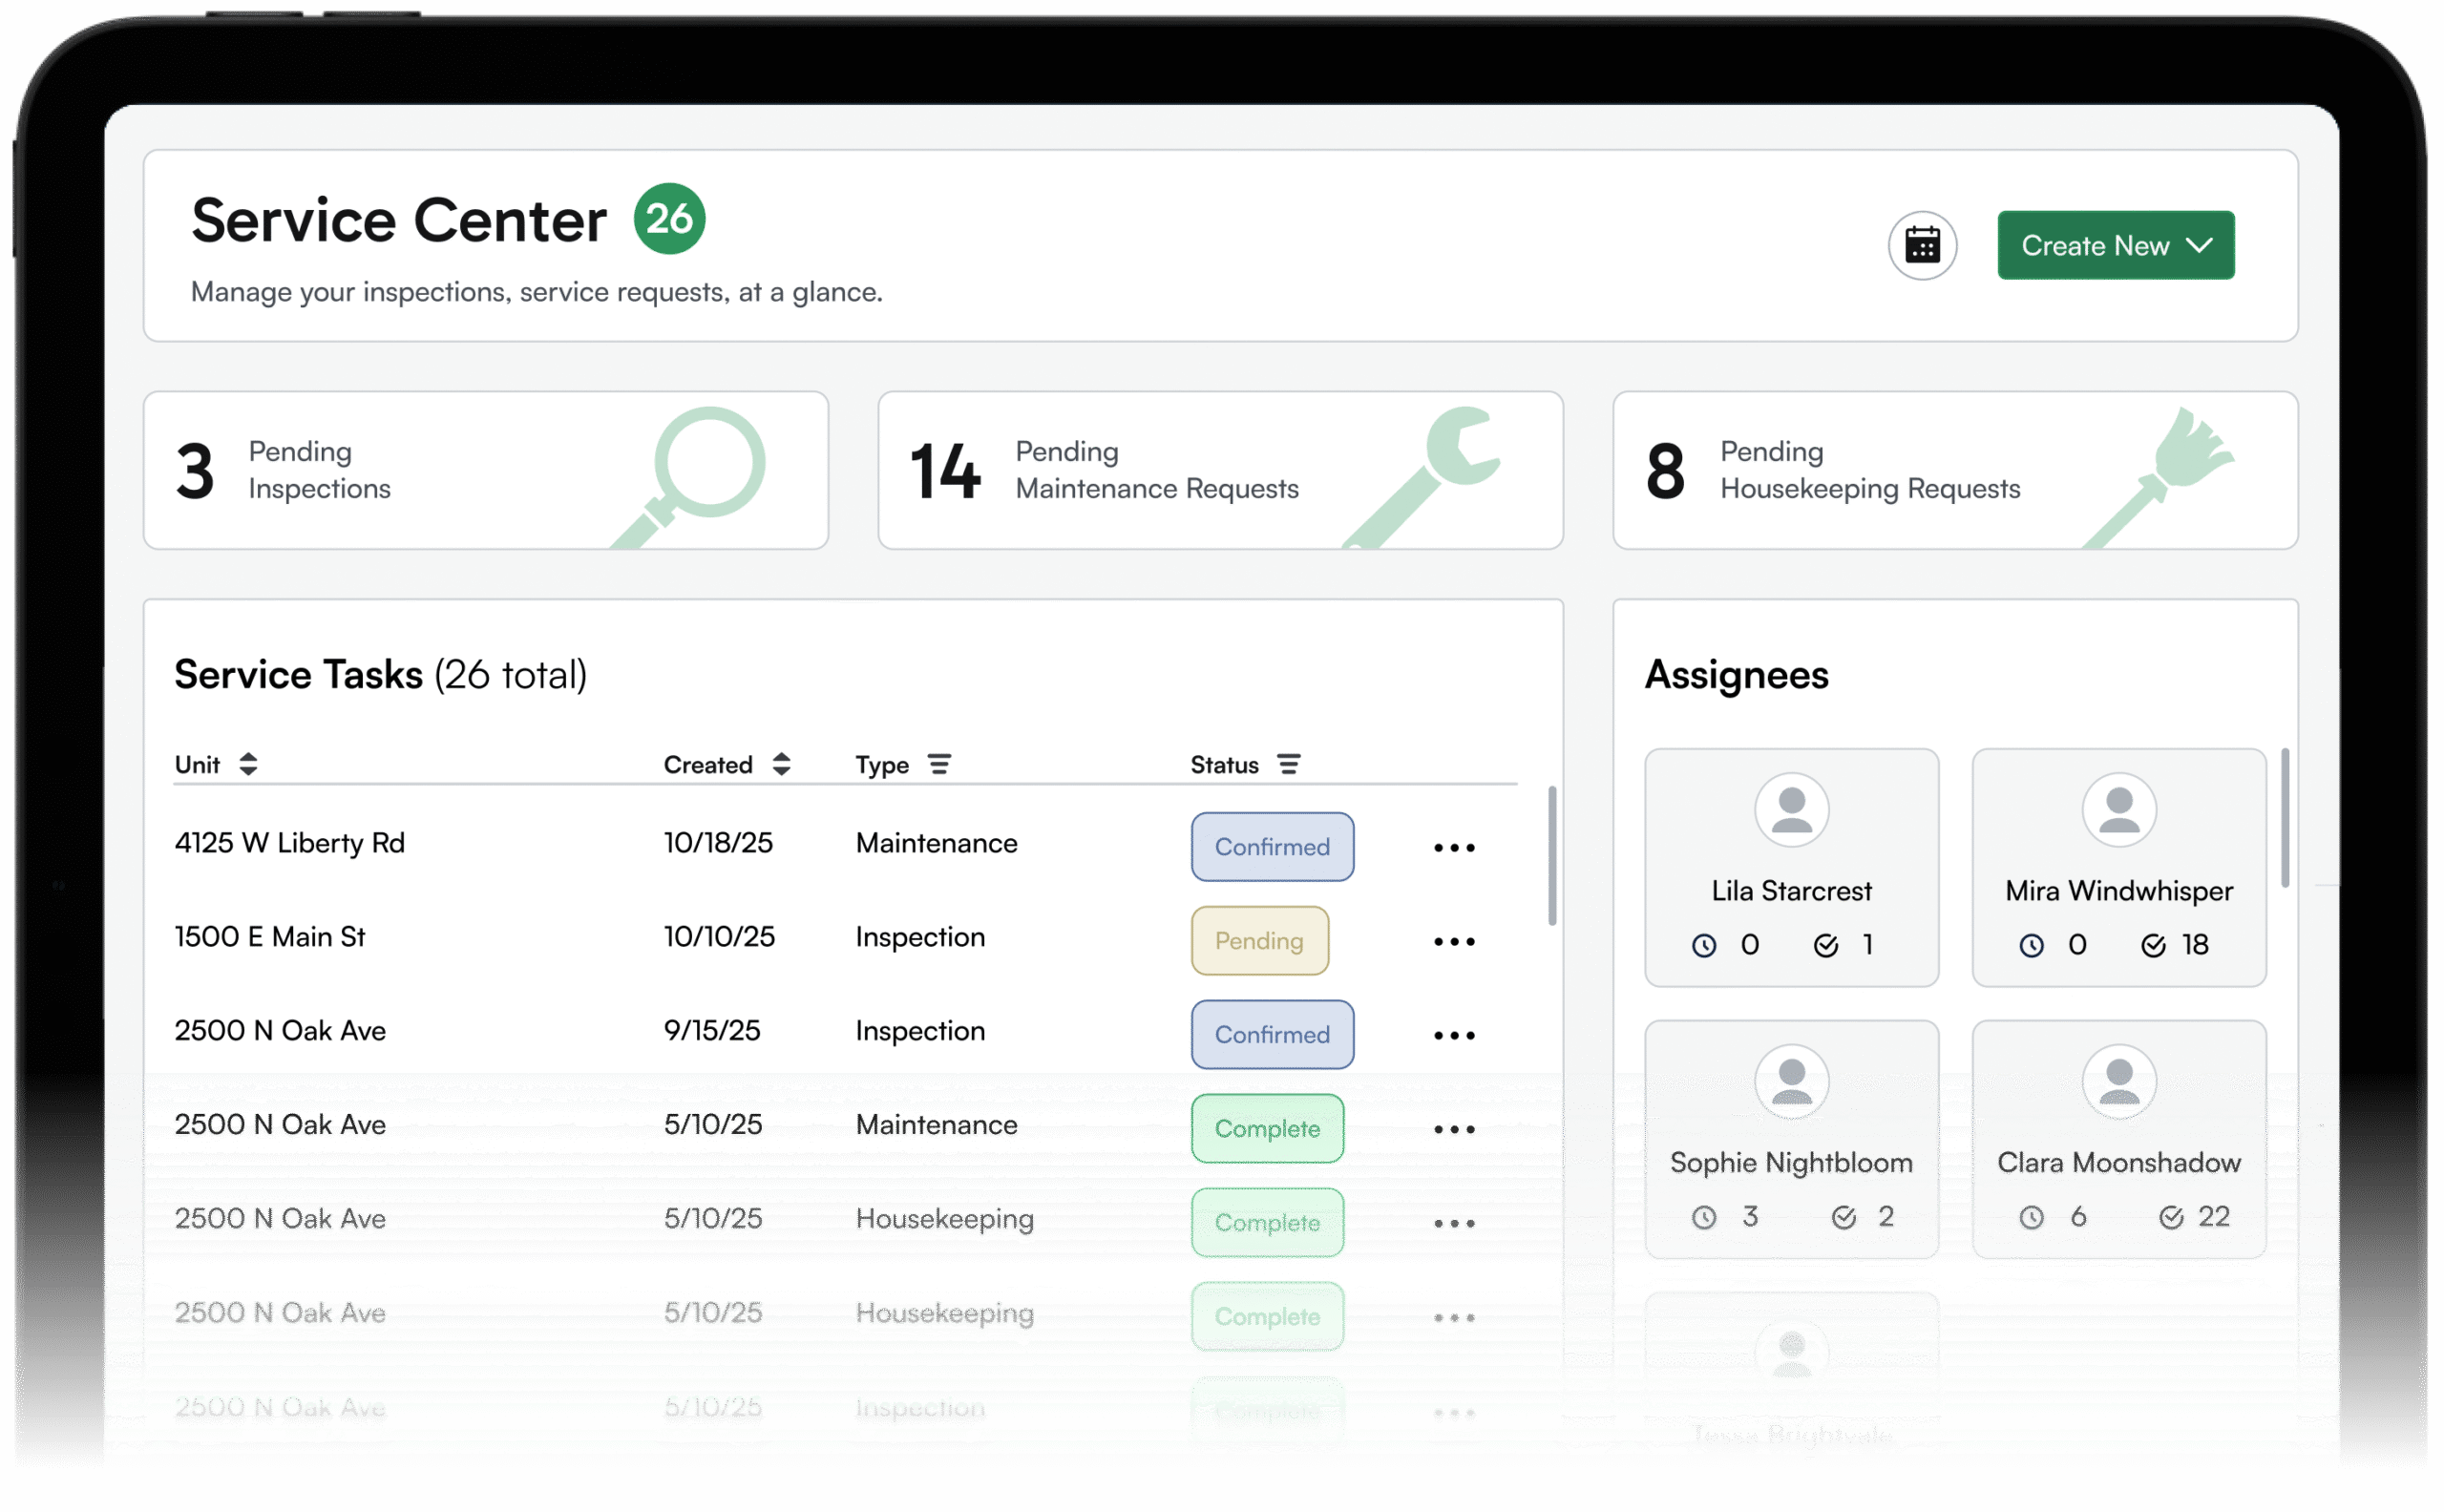The height and width of the screenshot is (1512, 2444).
Task: Open the Pending Inspections card
Action: coord(485,470)
